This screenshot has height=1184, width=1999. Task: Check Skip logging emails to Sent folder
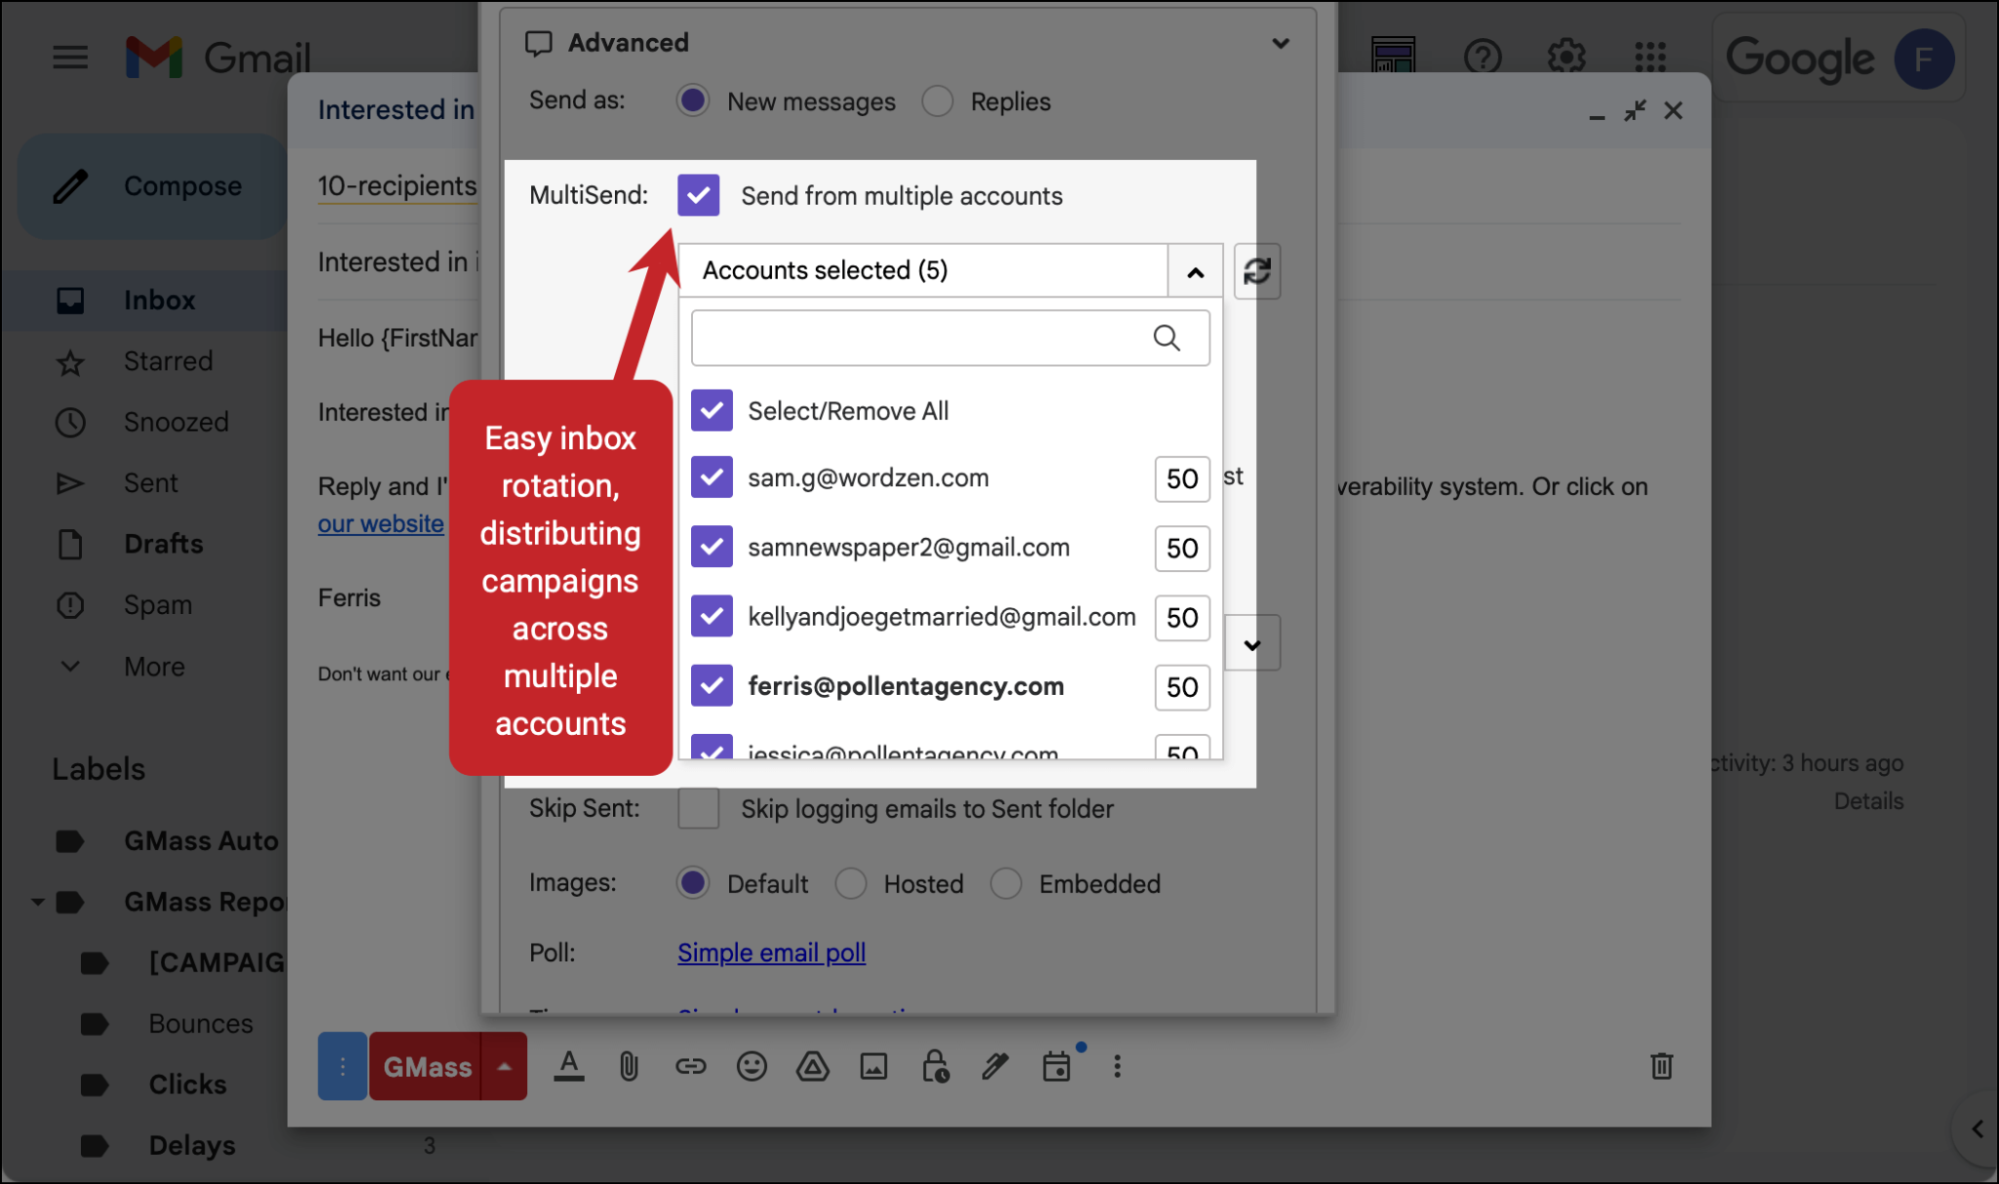(x=698, y=808)
